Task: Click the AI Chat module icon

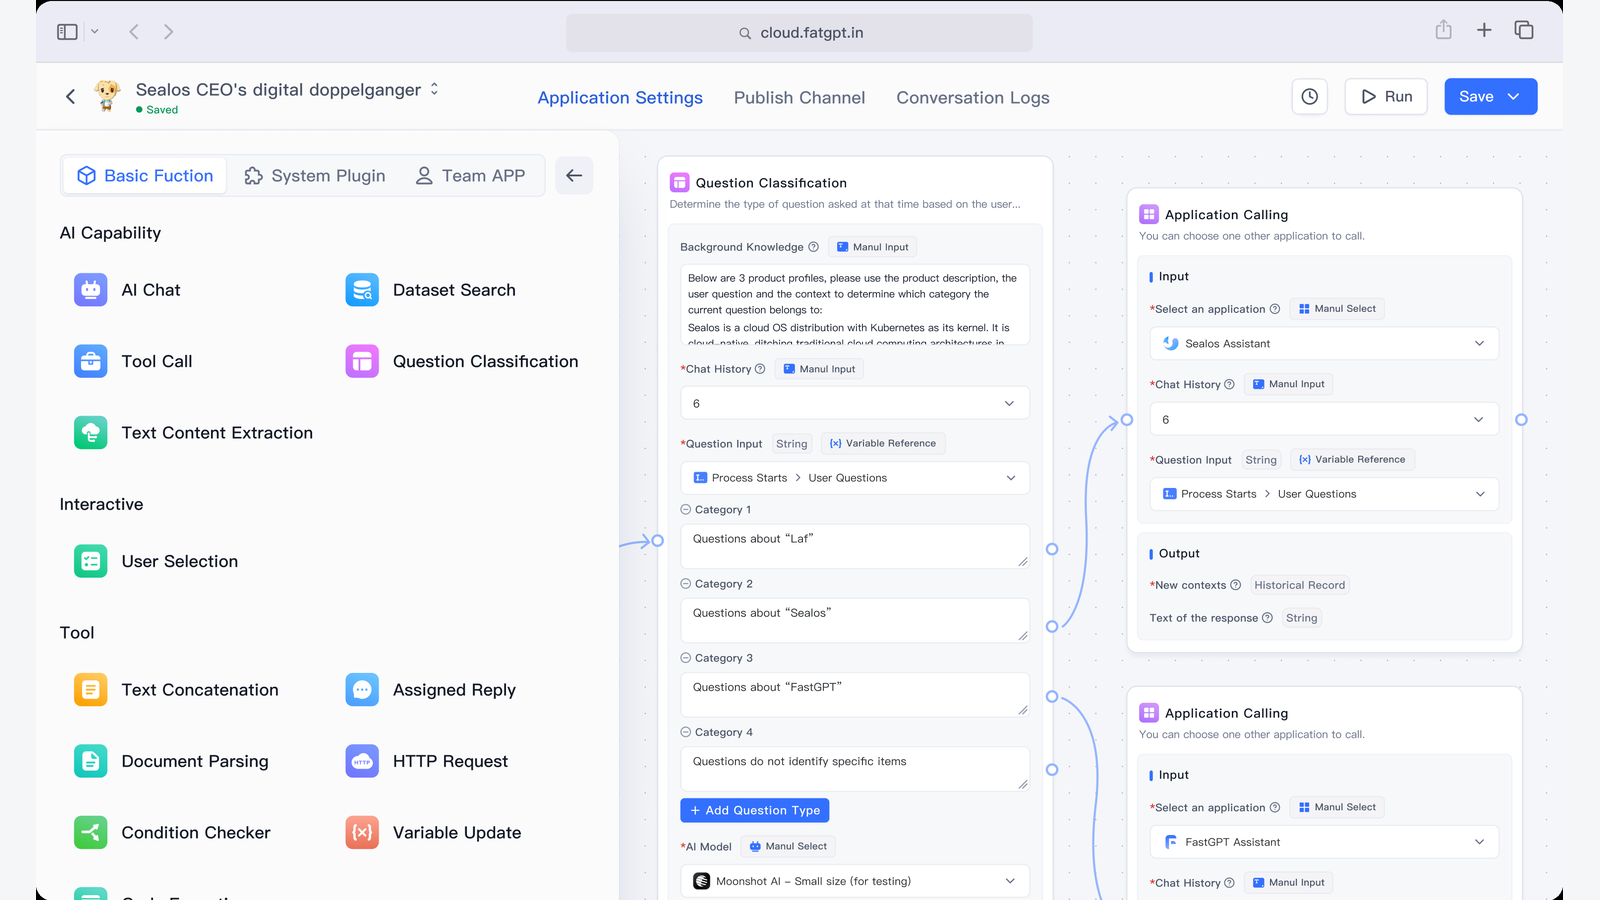Action: tap(91, 290)
